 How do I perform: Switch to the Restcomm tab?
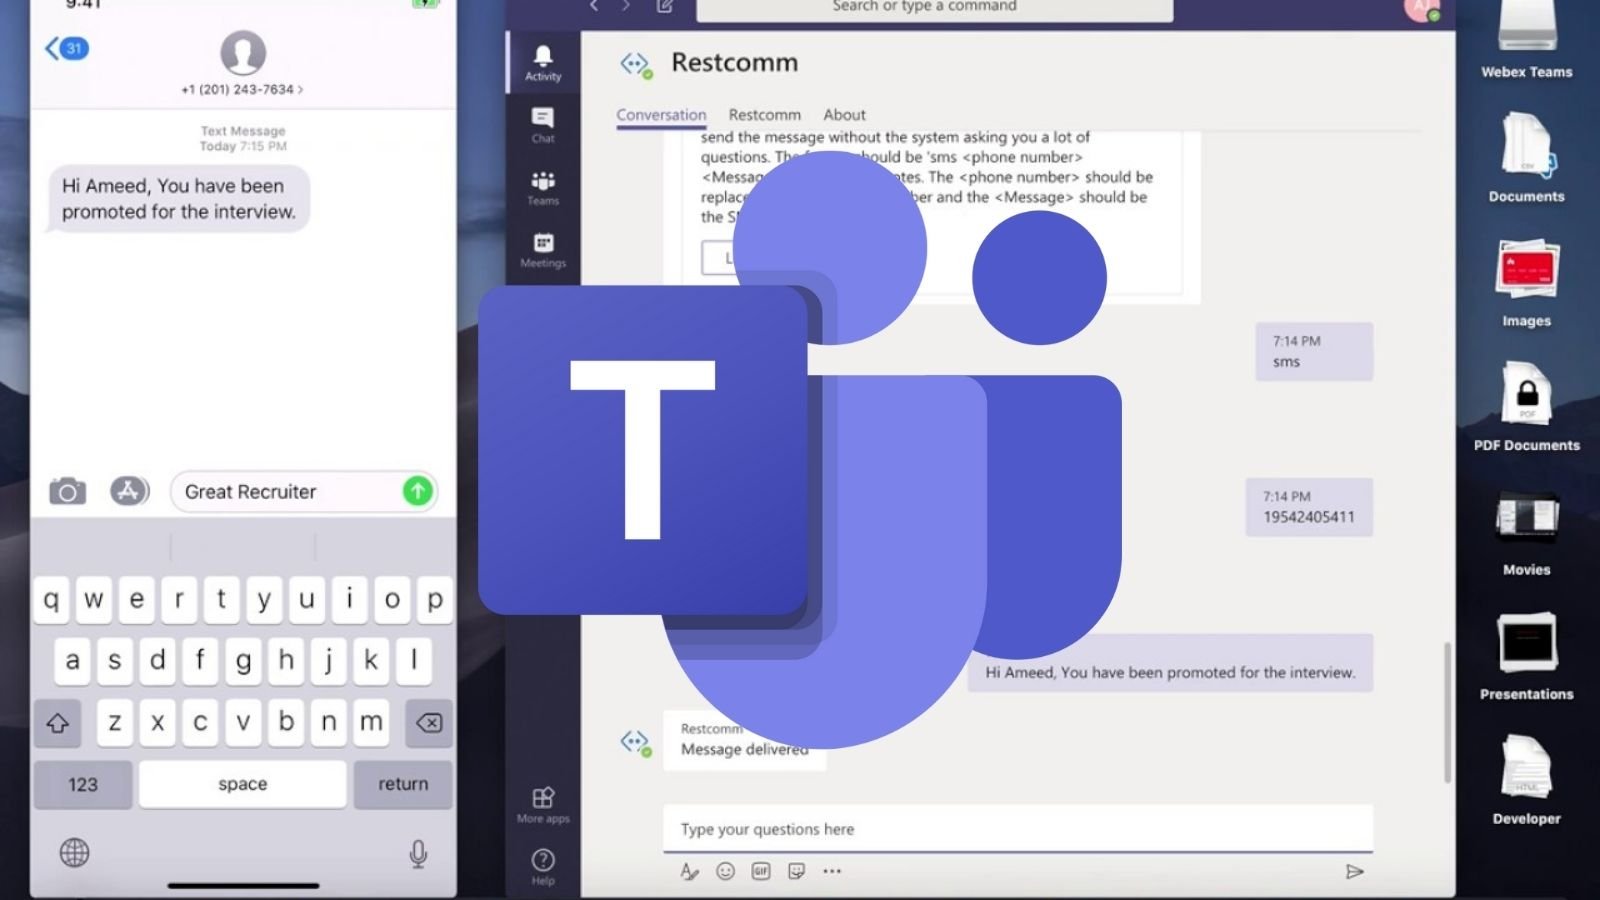tap(765, 115)
